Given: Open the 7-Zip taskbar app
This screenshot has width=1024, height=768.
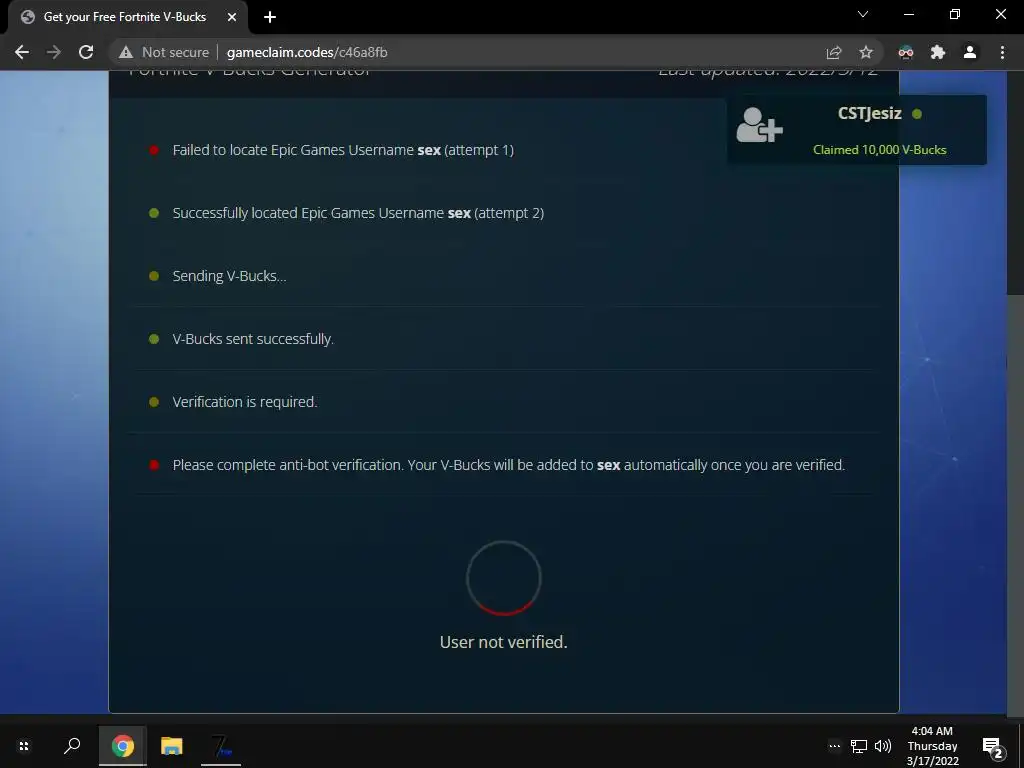Looking at the screenshot, I should [x=221, y=746].
